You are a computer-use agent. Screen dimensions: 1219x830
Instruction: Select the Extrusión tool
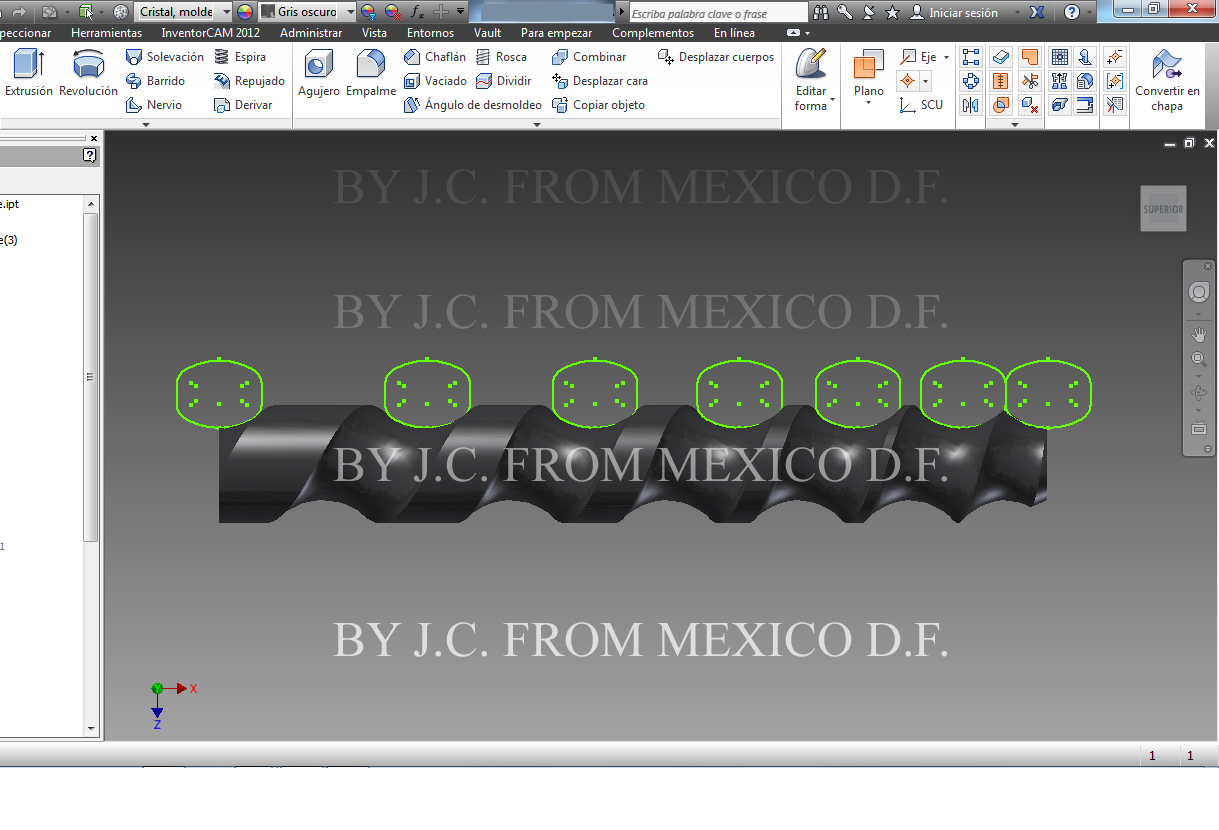(29, 75)
